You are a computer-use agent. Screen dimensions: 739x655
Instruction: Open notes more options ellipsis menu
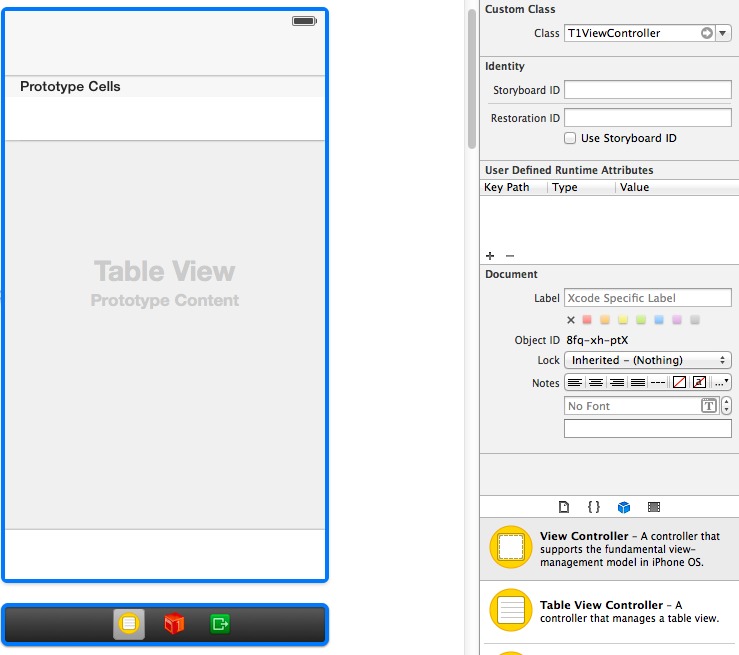coord(721,382)
